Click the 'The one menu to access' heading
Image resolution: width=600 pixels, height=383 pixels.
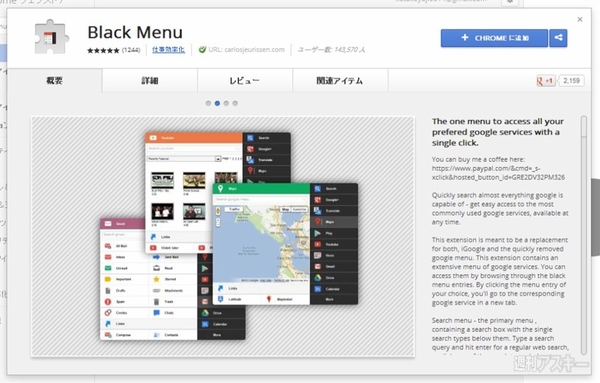click(497, 132)
